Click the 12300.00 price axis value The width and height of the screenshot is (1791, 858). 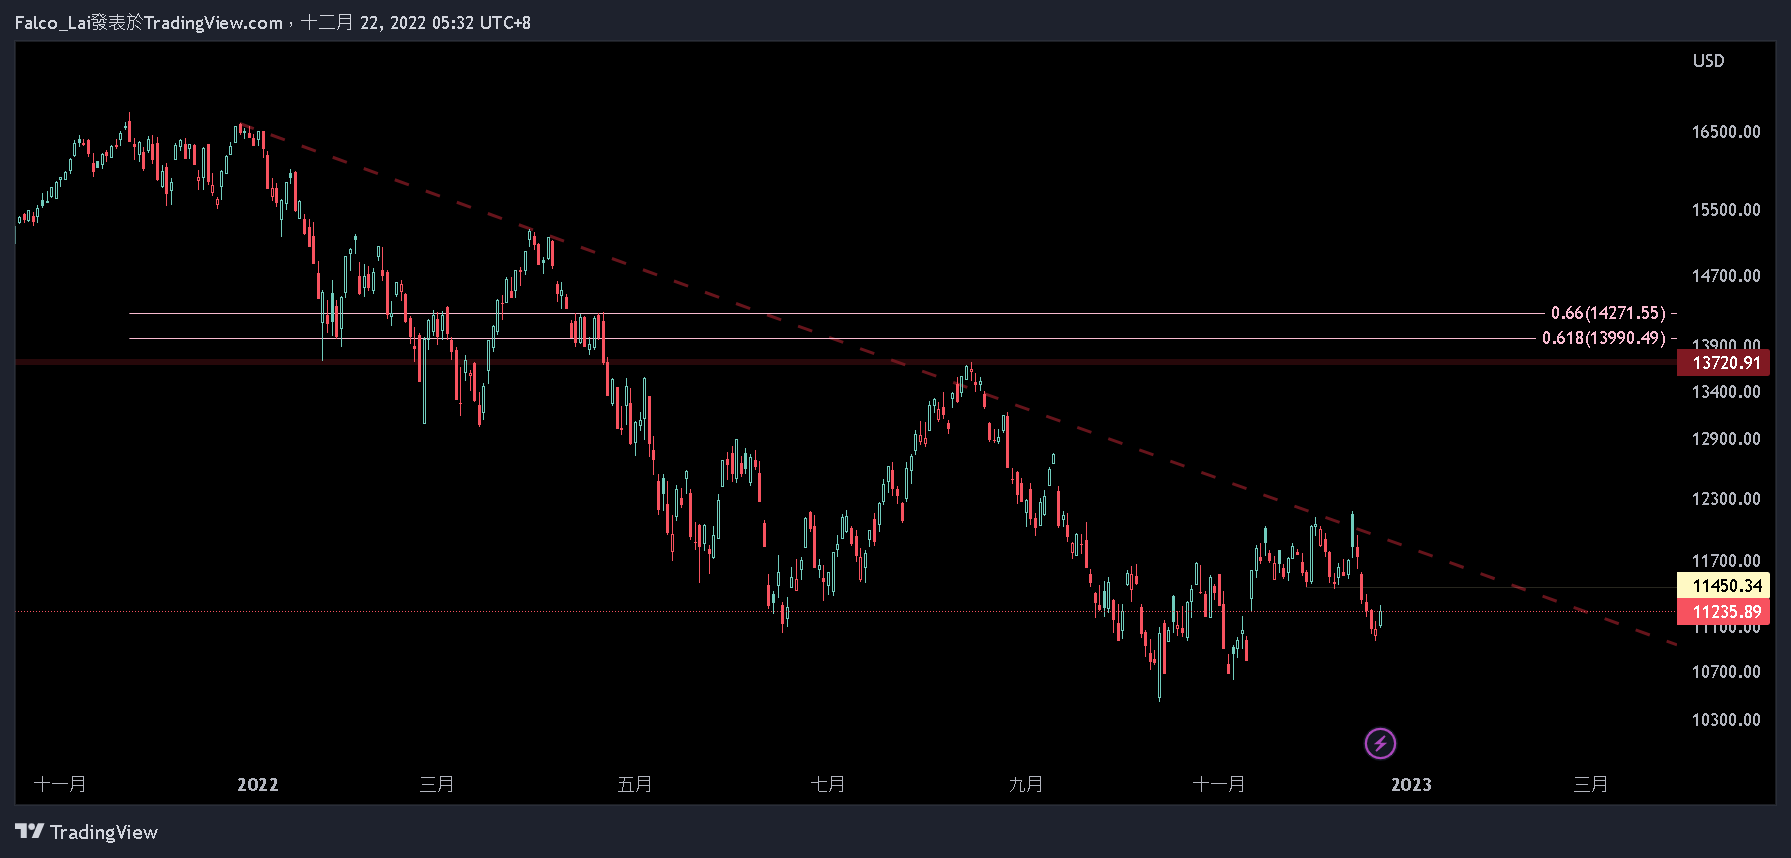[1726, 499]
